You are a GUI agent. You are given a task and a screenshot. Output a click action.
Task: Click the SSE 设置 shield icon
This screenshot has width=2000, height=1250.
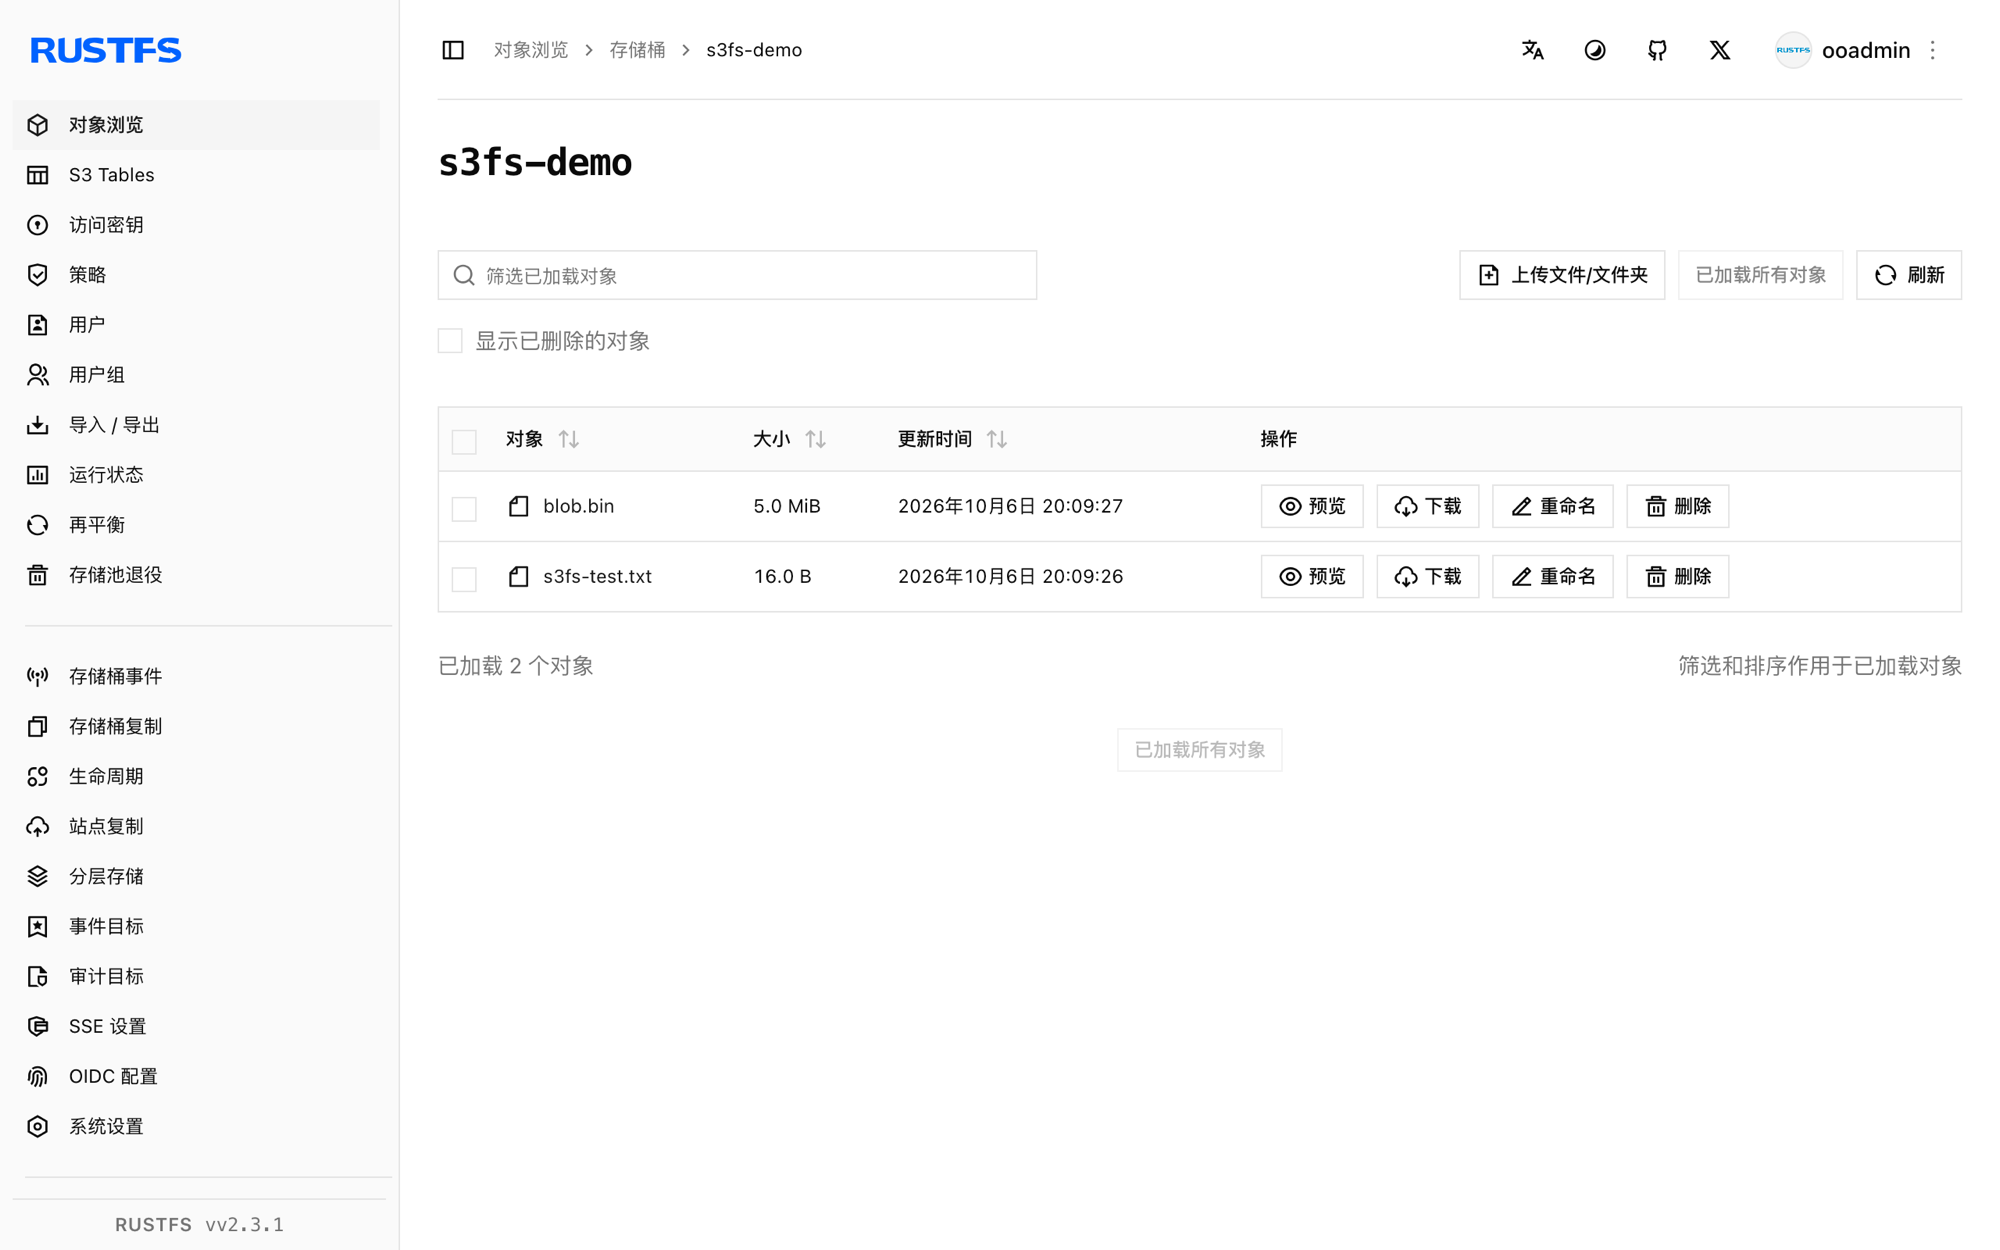pyautogui.click(x=38, y=1027)
